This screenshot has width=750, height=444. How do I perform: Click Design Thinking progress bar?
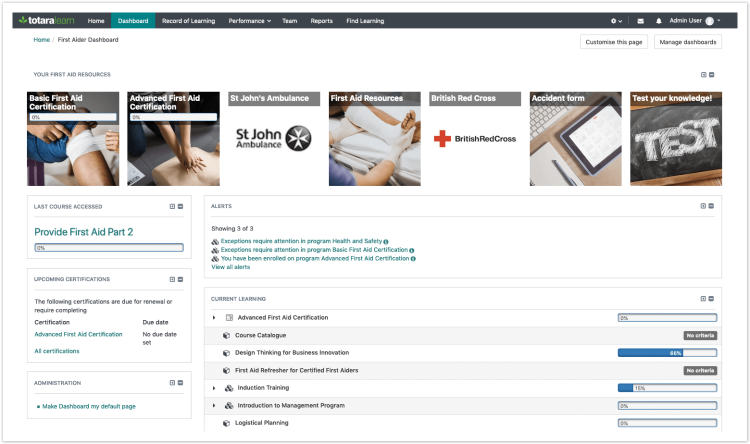(x=667, y=353)
